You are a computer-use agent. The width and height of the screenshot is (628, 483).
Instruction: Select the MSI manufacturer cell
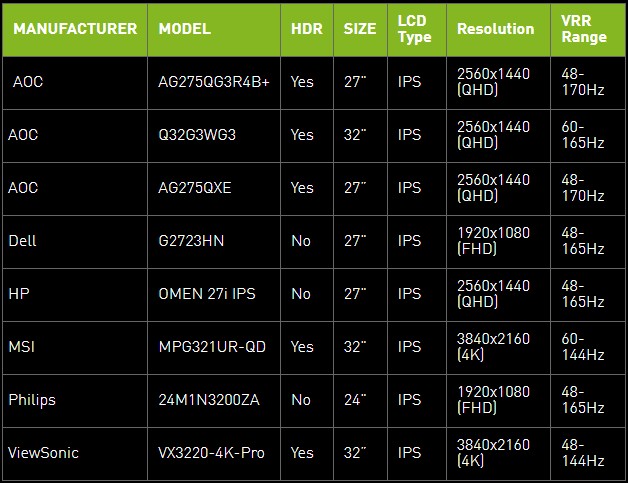pos(21,347)
